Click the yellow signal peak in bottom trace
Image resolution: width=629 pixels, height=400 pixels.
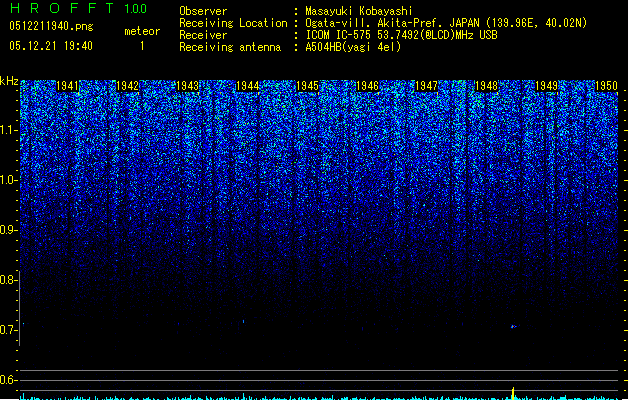coord(513,393)
